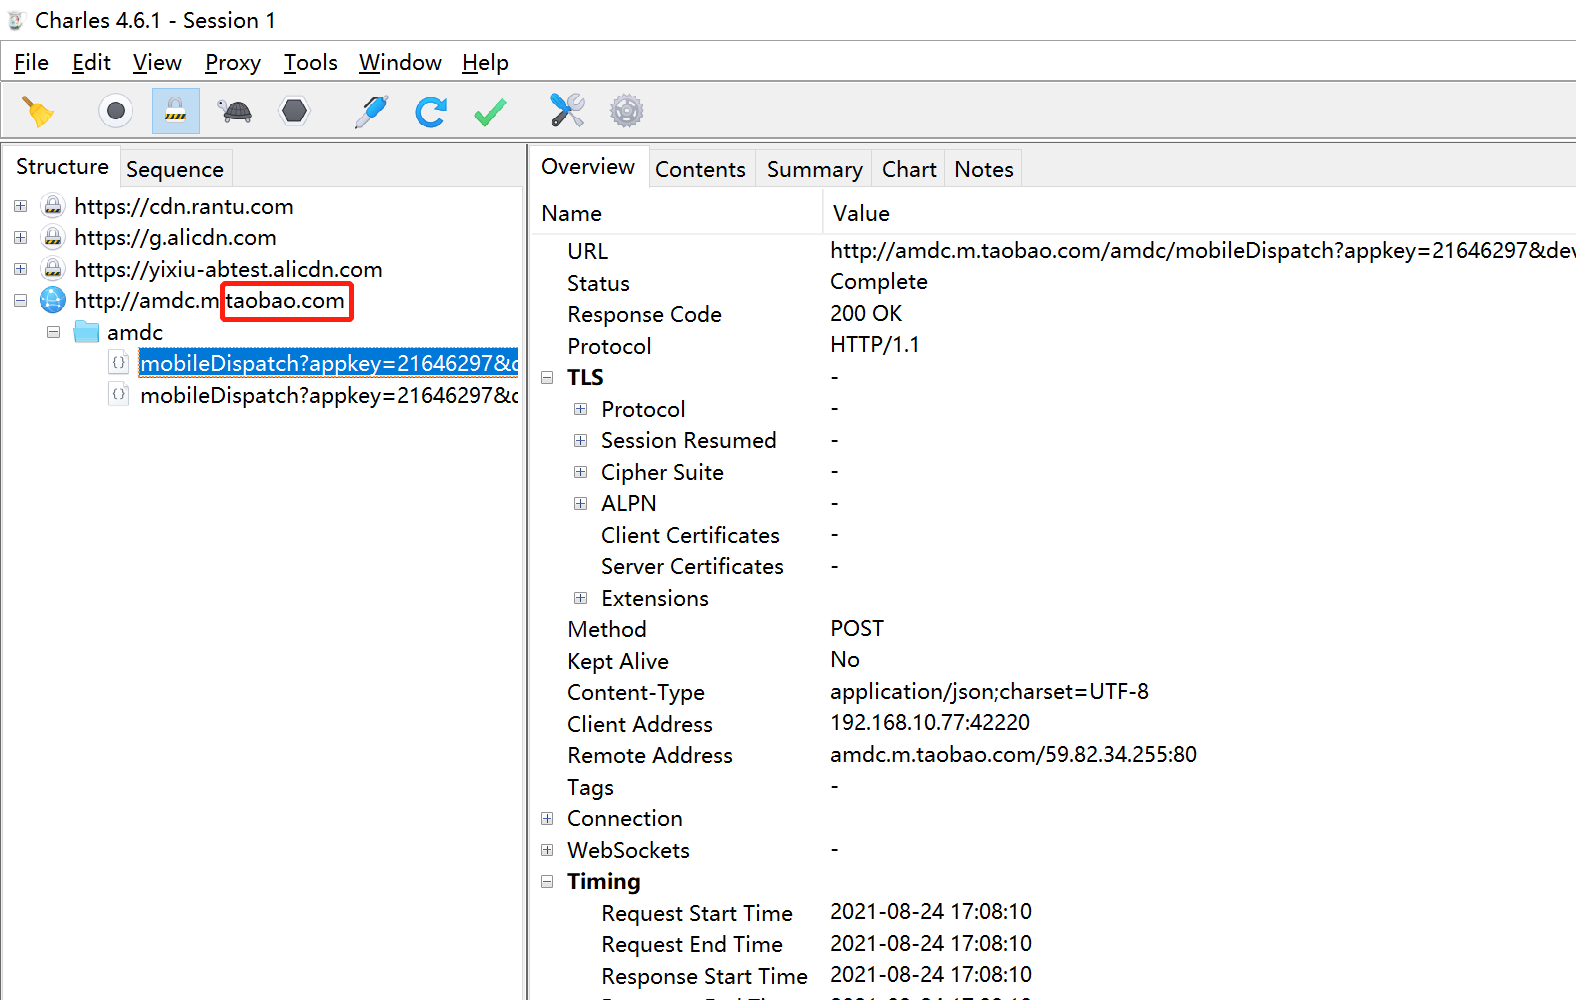This screenshot has width=1576, height=1000.
Task: Collapse the http://amdc.m.taobao.com host node
Action: tap(20, 300)
